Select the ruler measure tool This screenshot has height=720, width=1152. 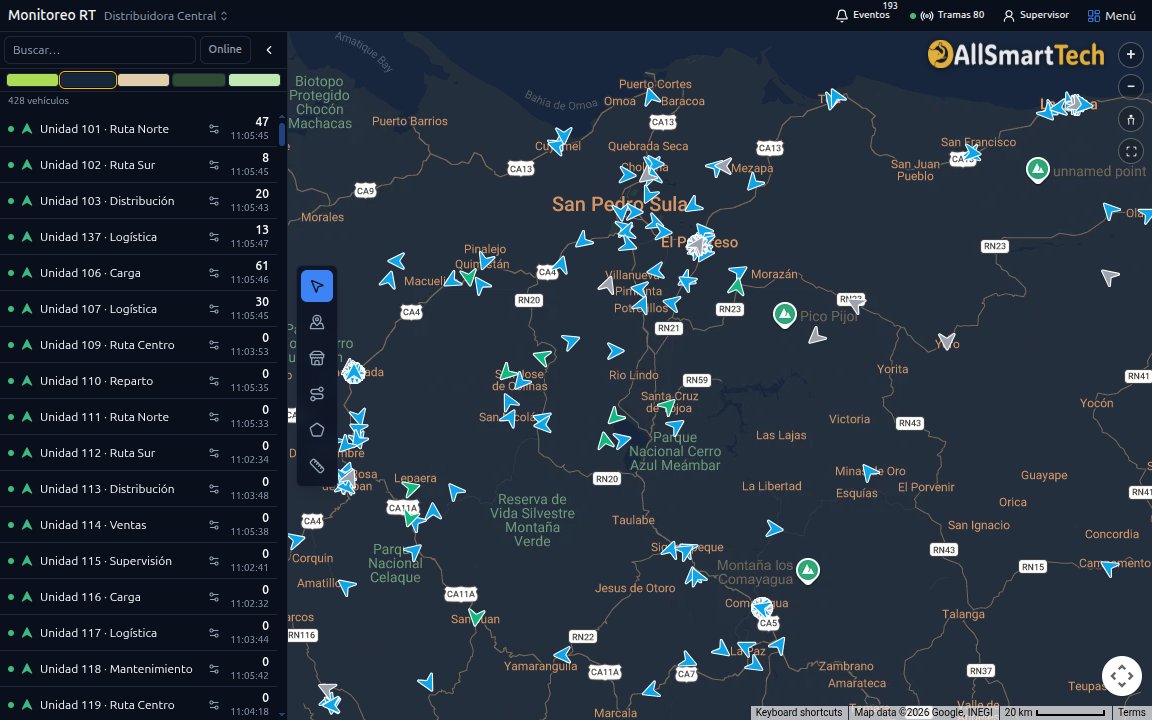tap(317, 466)
